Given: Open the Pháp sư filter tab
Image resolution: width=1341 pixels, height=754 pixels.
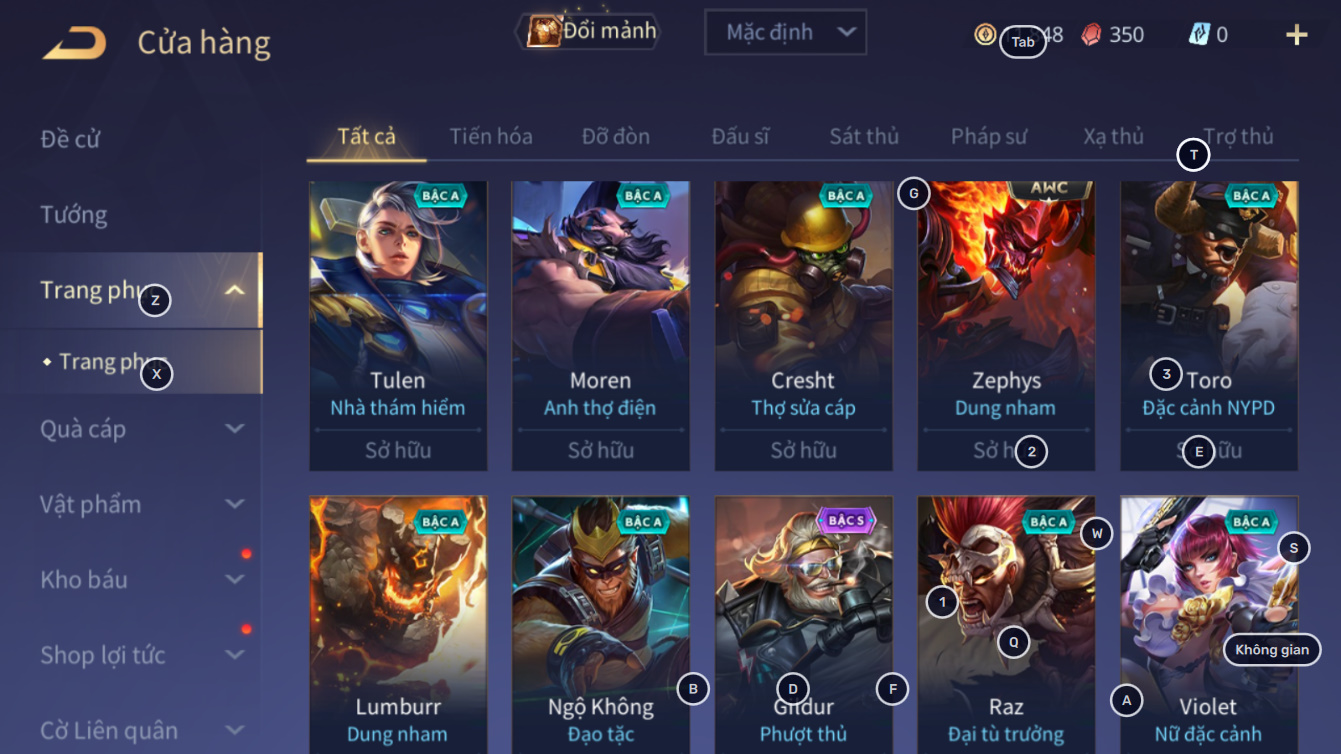Looking at the screenshot, I should (989, 137).
